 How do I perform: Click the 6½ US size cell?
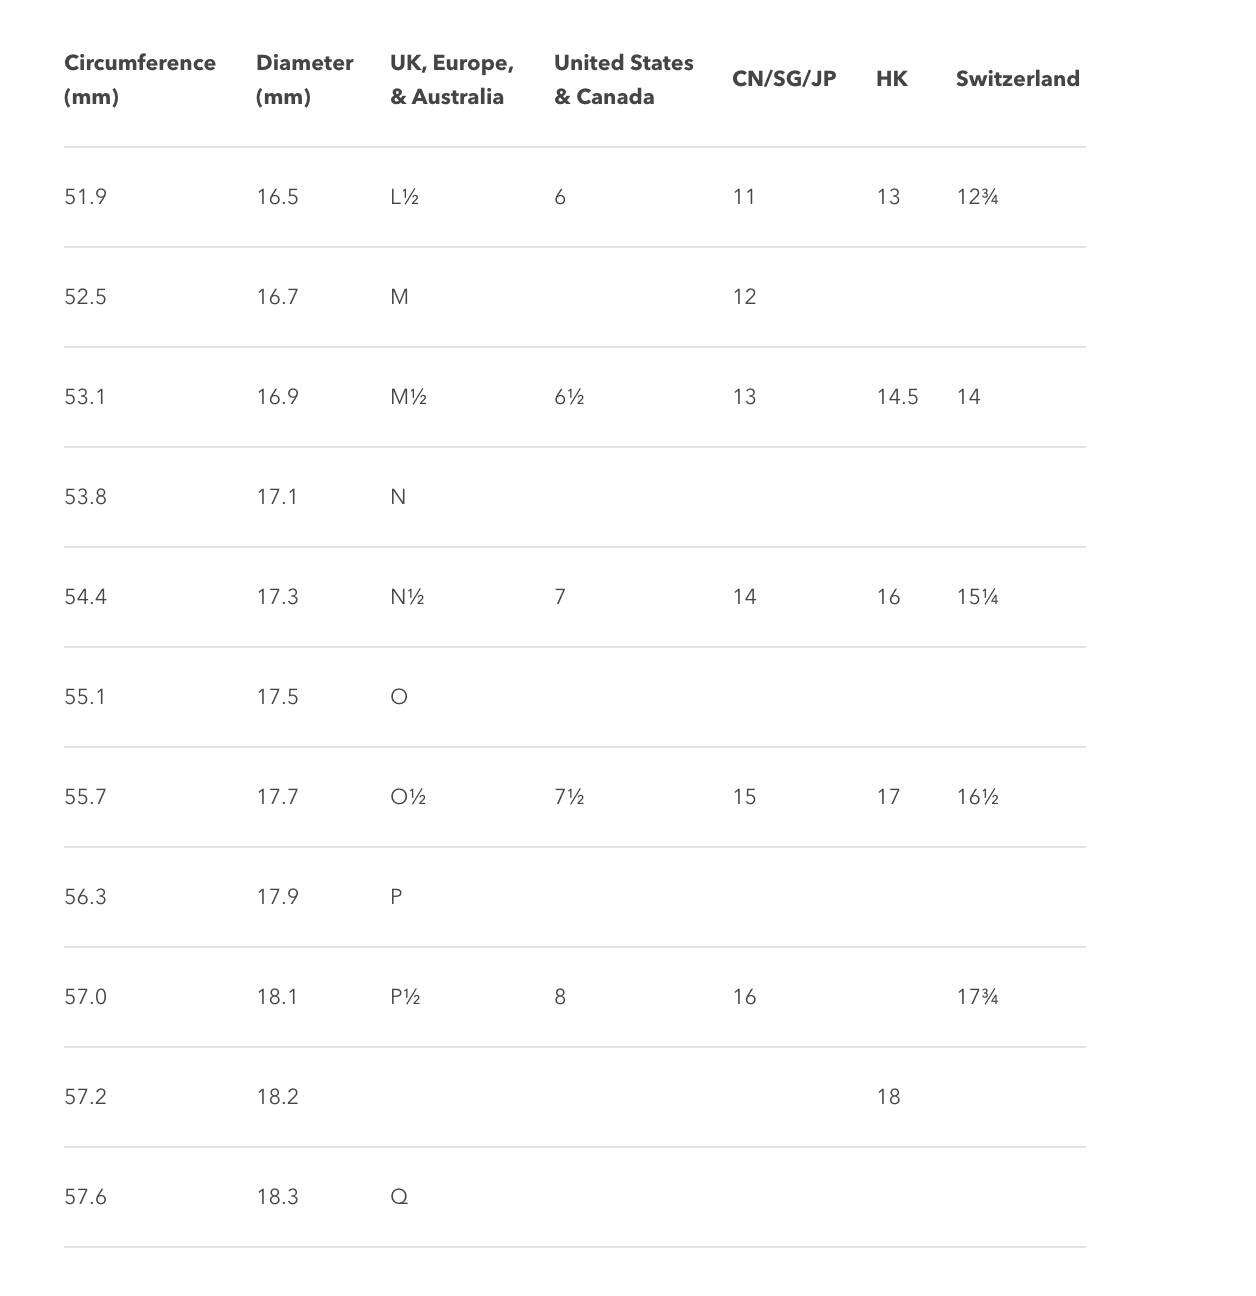(569, 397)
